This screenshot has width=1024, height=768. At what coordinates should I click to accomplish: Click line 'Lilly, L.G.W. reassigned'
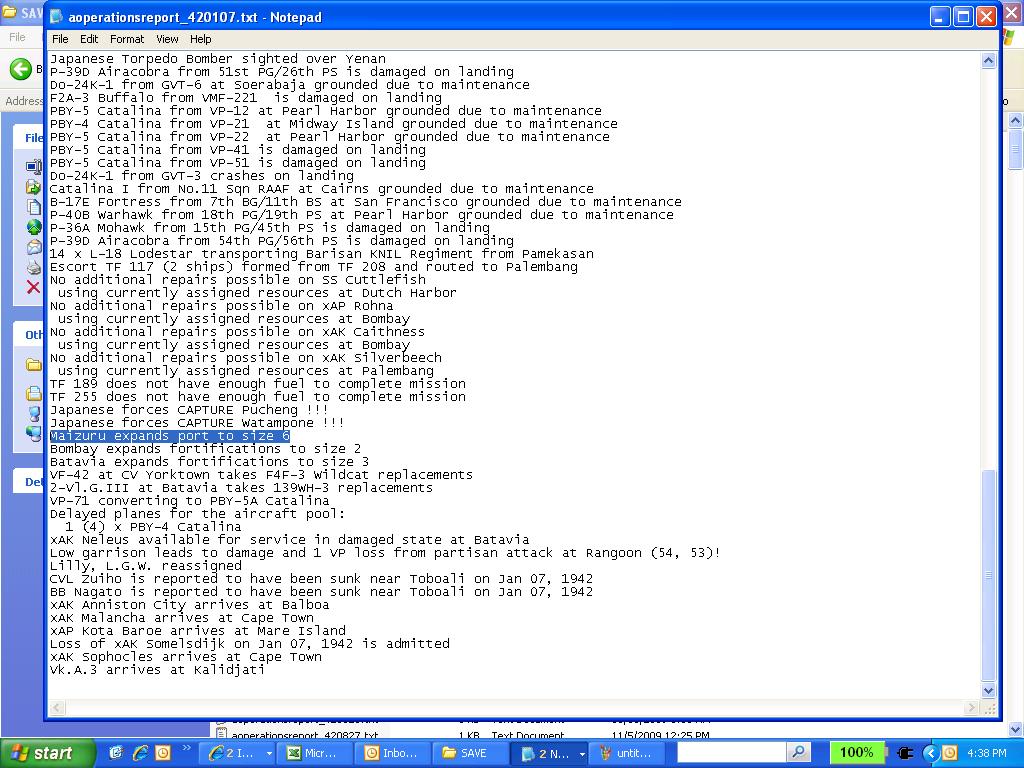146,566
